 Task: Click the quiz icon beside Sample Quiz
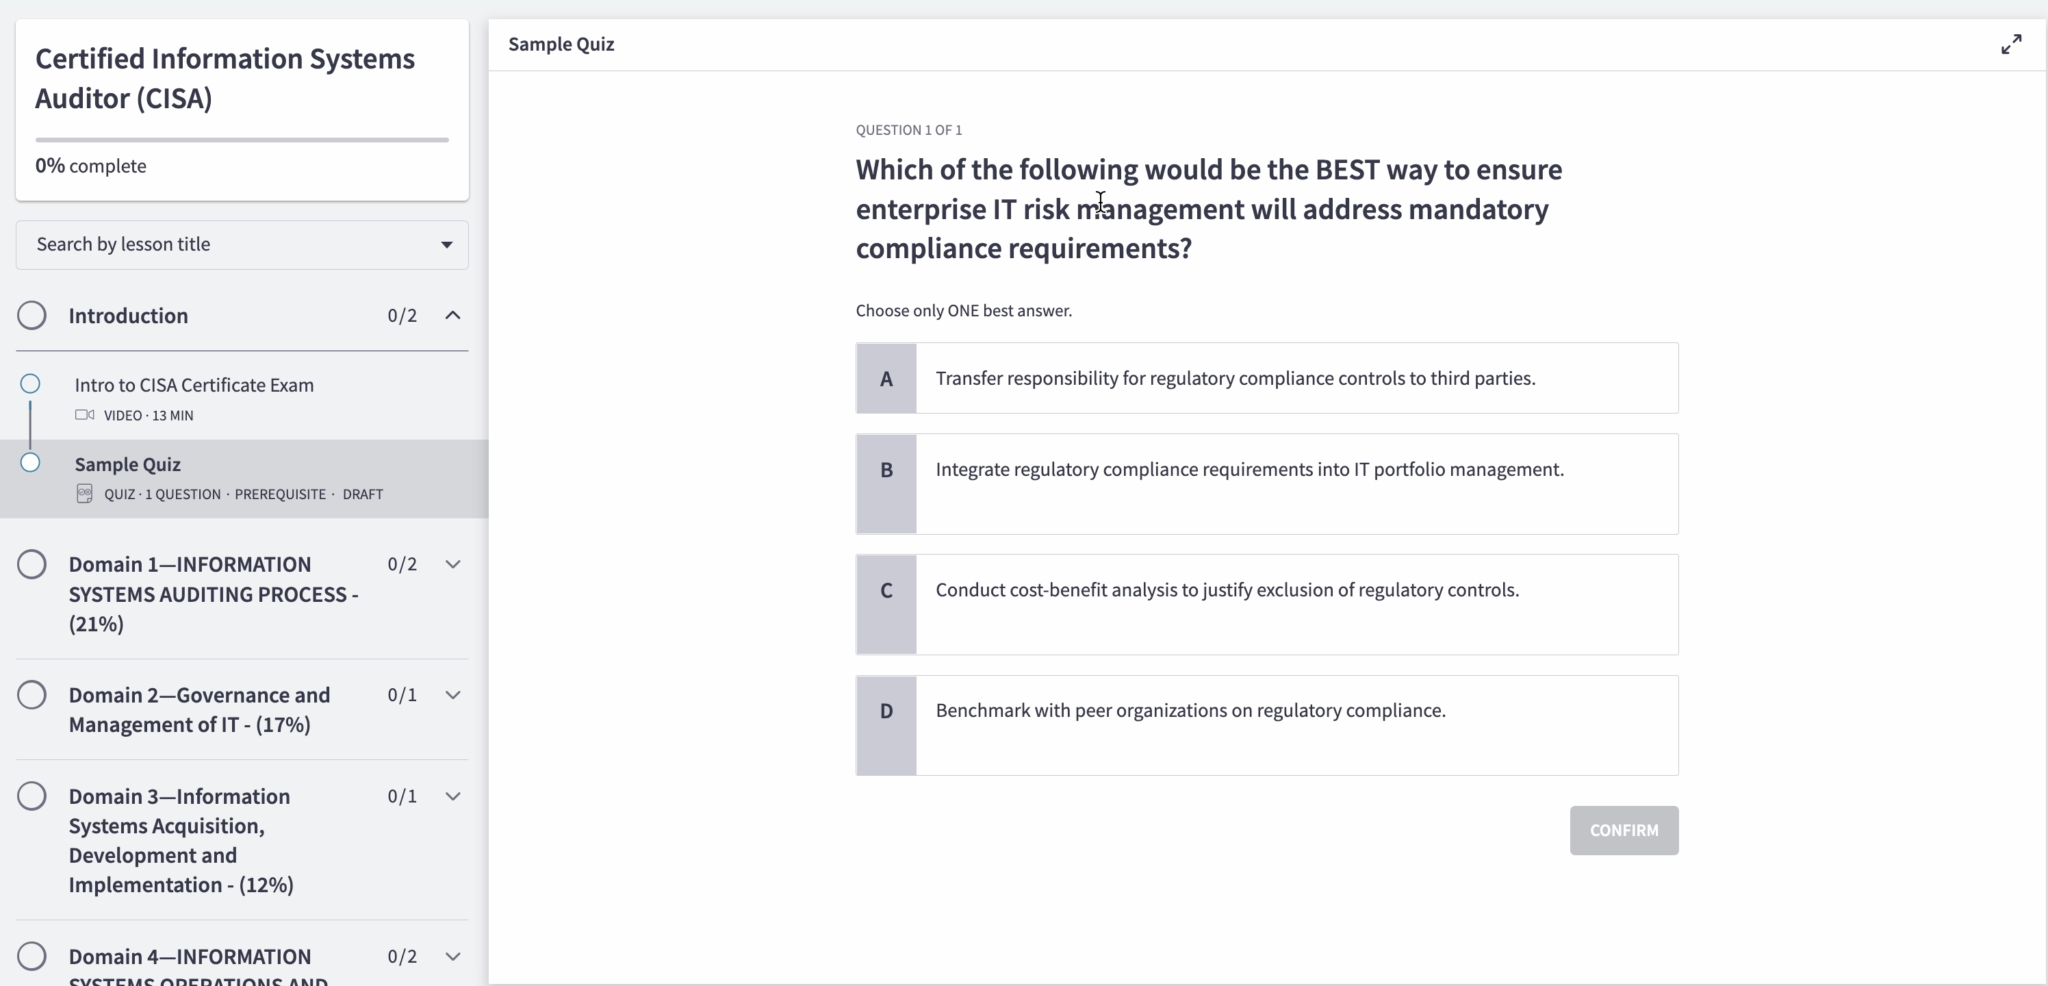84,493
